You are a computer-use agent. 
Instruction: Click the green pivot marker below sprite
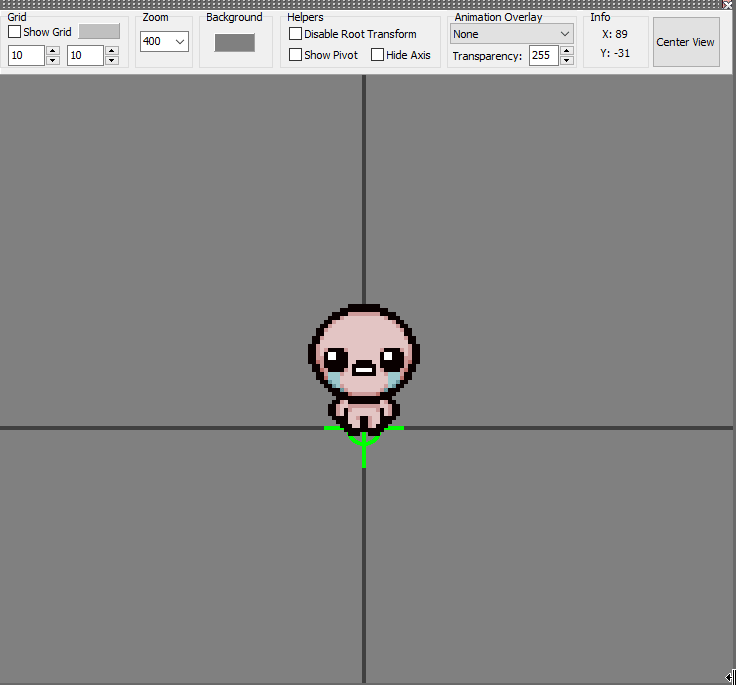(364, 446)
